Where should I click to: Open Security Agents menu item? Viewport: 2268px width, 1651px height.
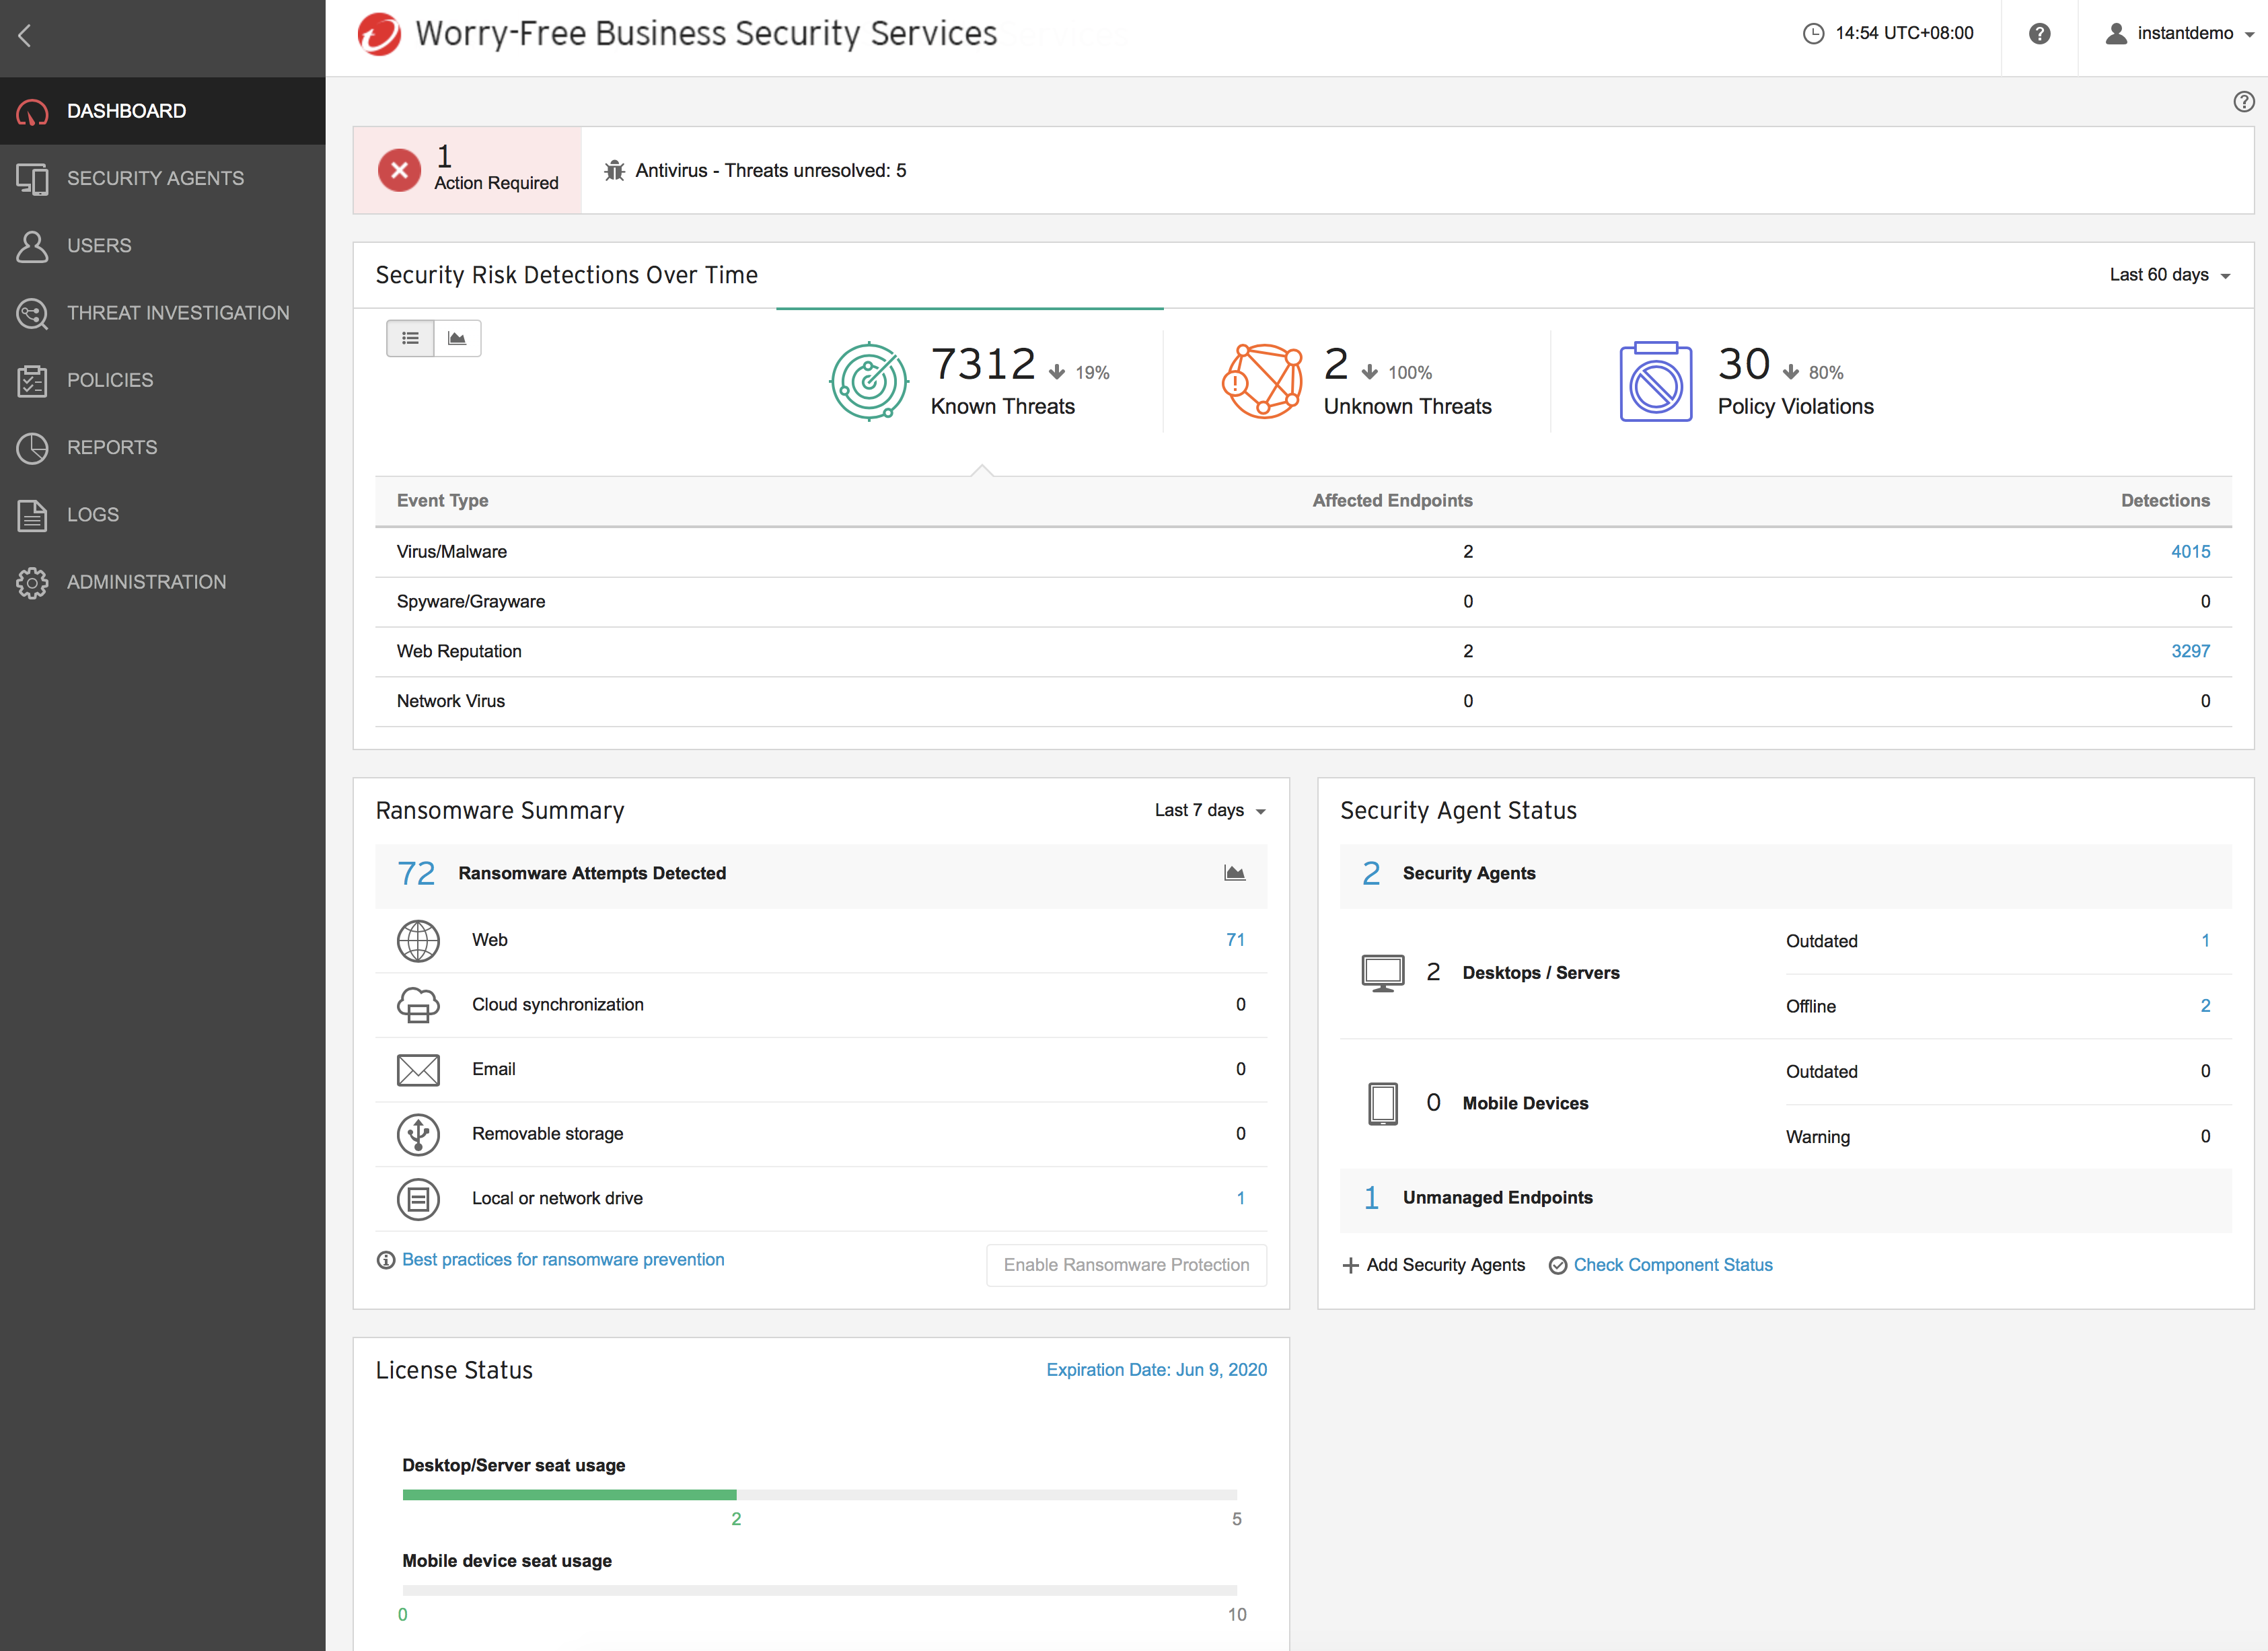(163, 179)
